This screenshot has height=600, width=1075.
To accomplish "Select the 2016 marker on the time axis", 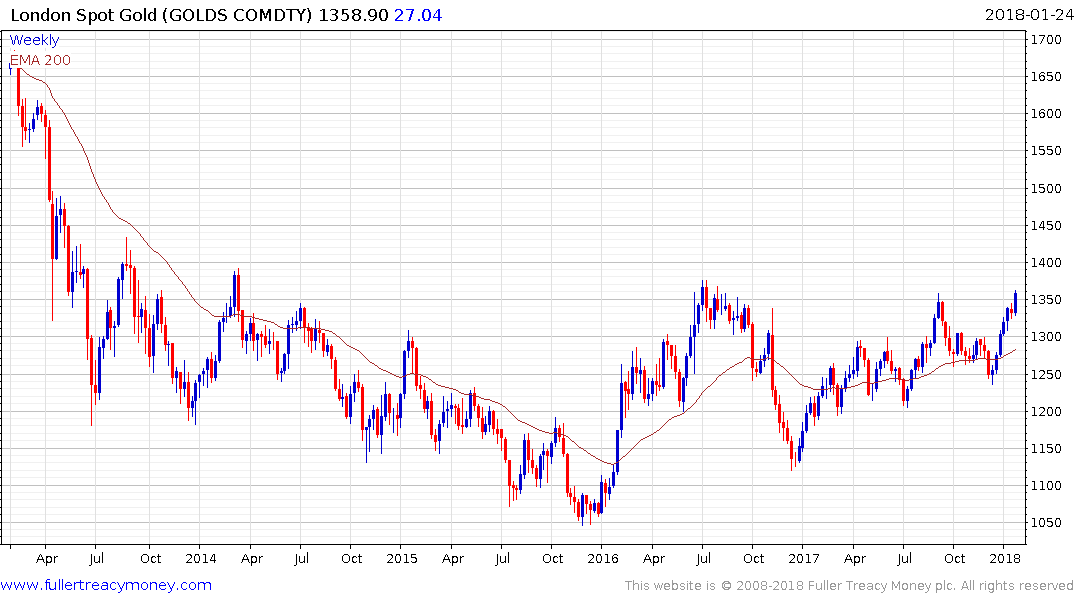I will tap(603, 558).
